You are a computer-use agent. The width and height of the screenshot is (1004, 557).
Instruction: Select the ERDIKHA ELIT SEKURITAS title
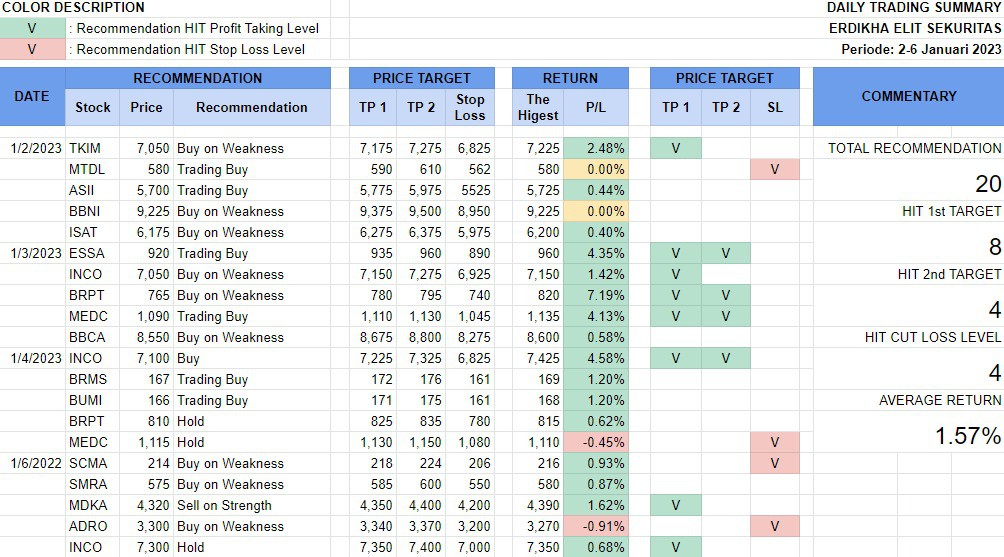click(915, 28)
